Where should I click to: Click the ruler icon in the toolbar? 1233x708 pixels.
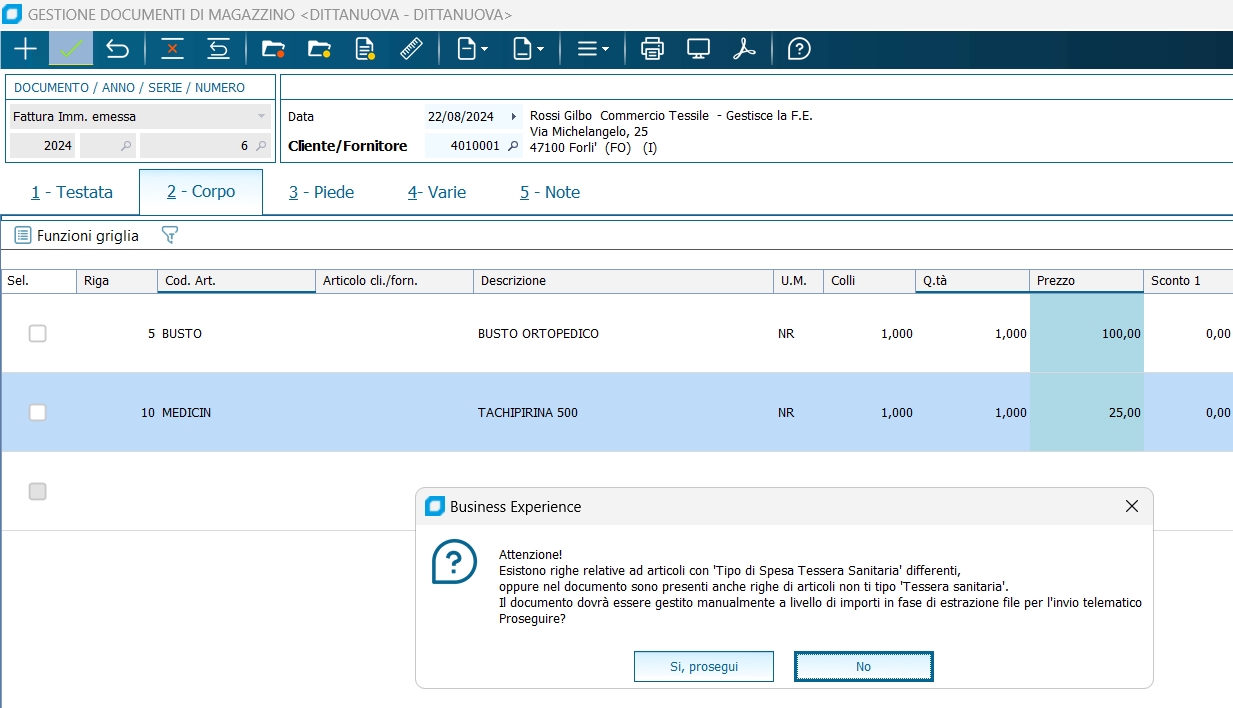tap(411, 49)
